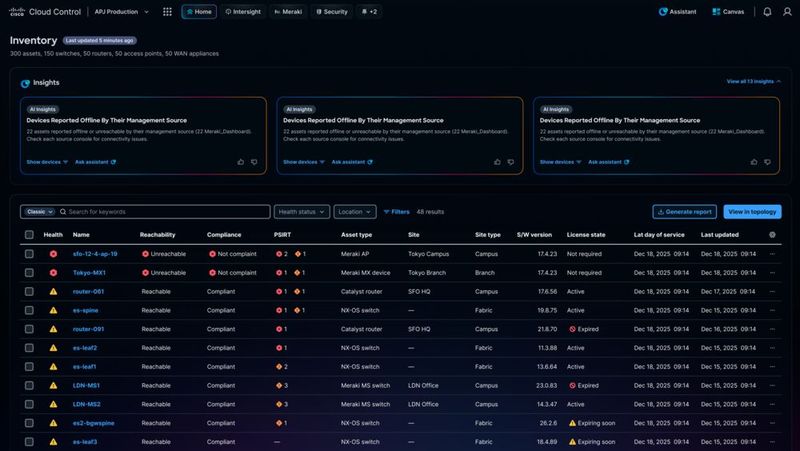Open the notifications bell

[767, 12]
